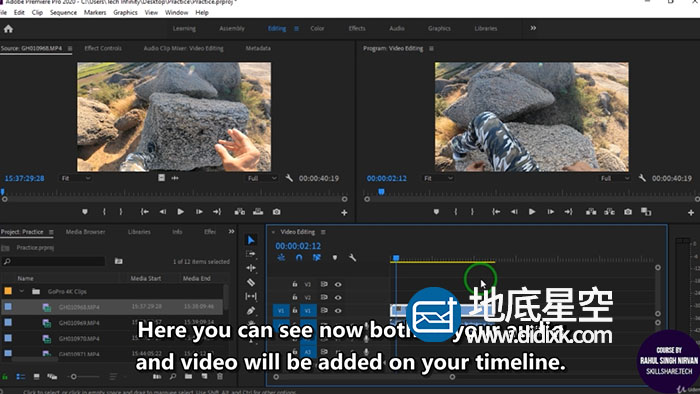
Task: Click Delete trash icon in Project panel
Action: coord(220,377)
